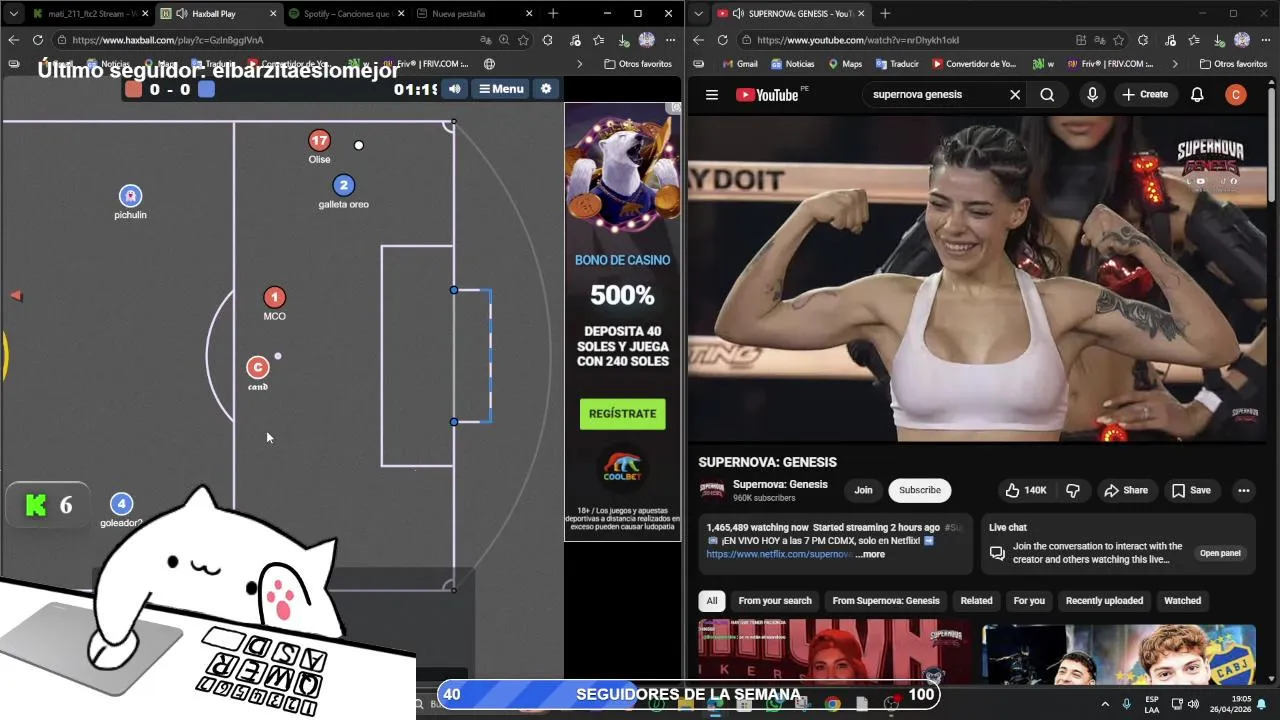Viewport: 1280px width, 720px height.
Task: Select the Related chip
Action: (x=976, y=601)
